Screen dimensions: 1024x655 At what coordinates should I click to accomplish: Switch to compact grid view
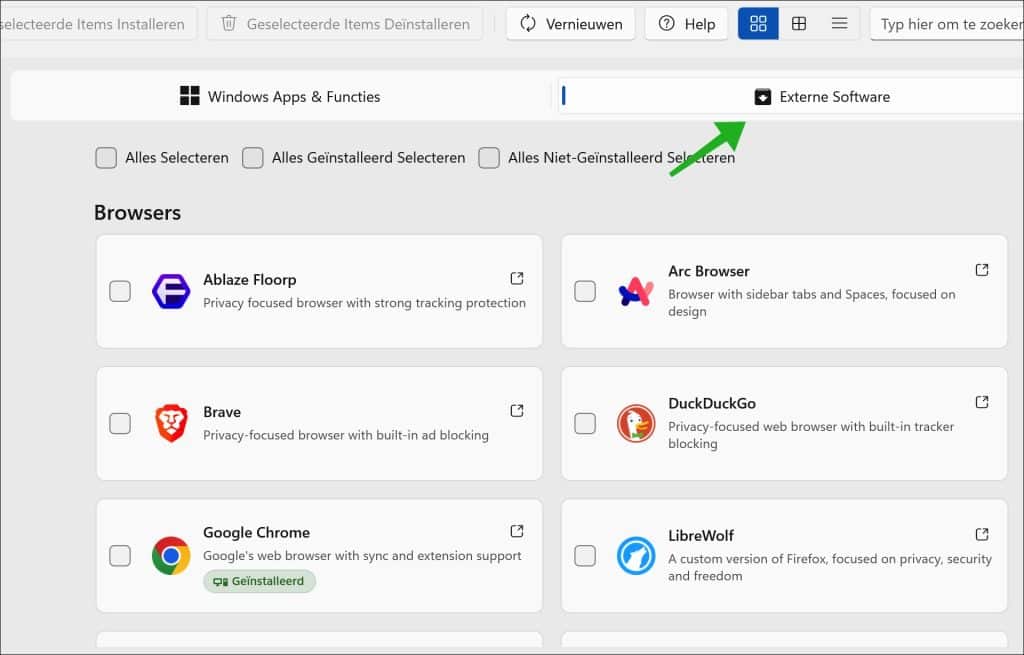click(x=799, y=24)
